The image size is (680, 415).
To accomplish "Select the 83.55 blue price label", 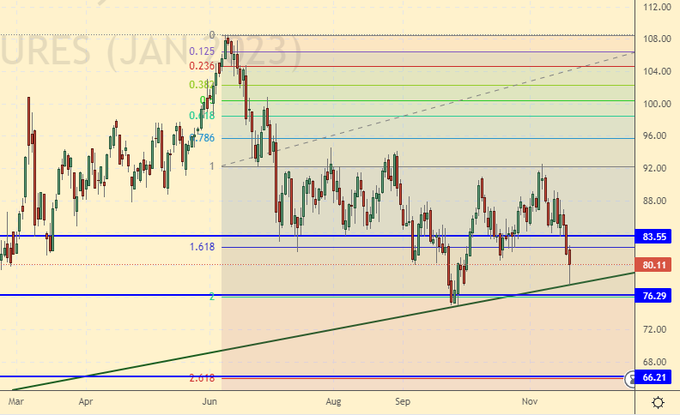I will pyautogui.click(x=655, y=237).
